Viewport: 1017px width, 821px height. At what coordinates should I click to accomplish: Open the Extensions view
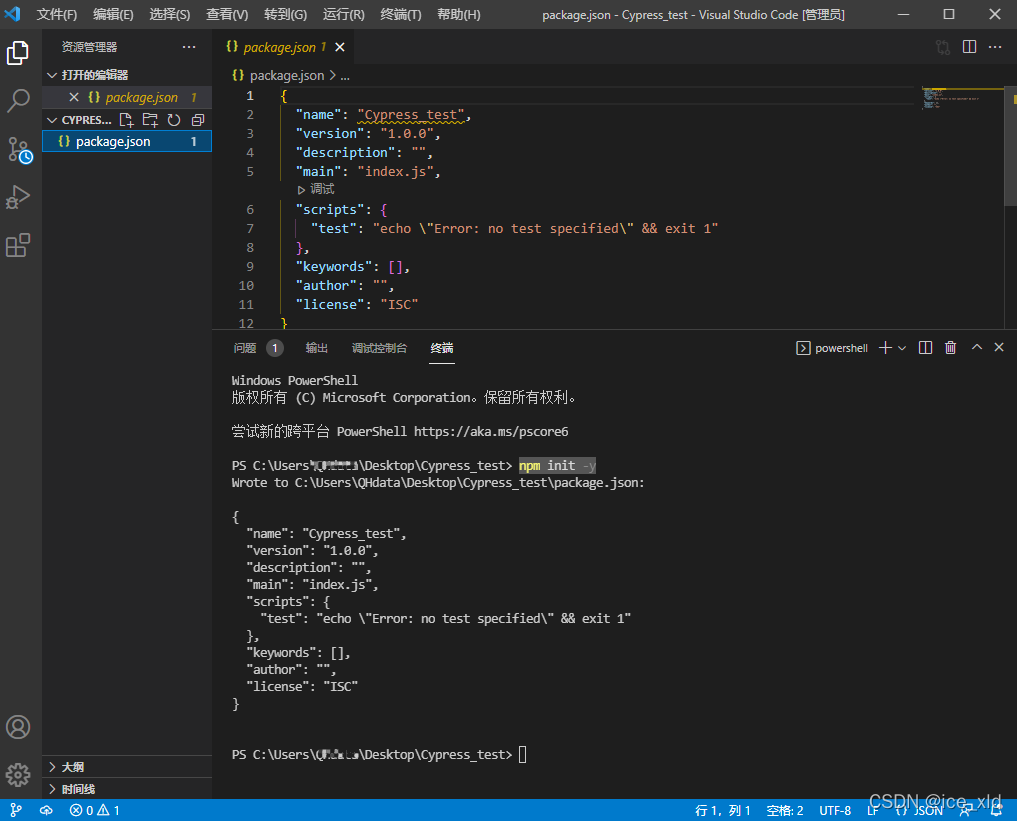(18, 245)
